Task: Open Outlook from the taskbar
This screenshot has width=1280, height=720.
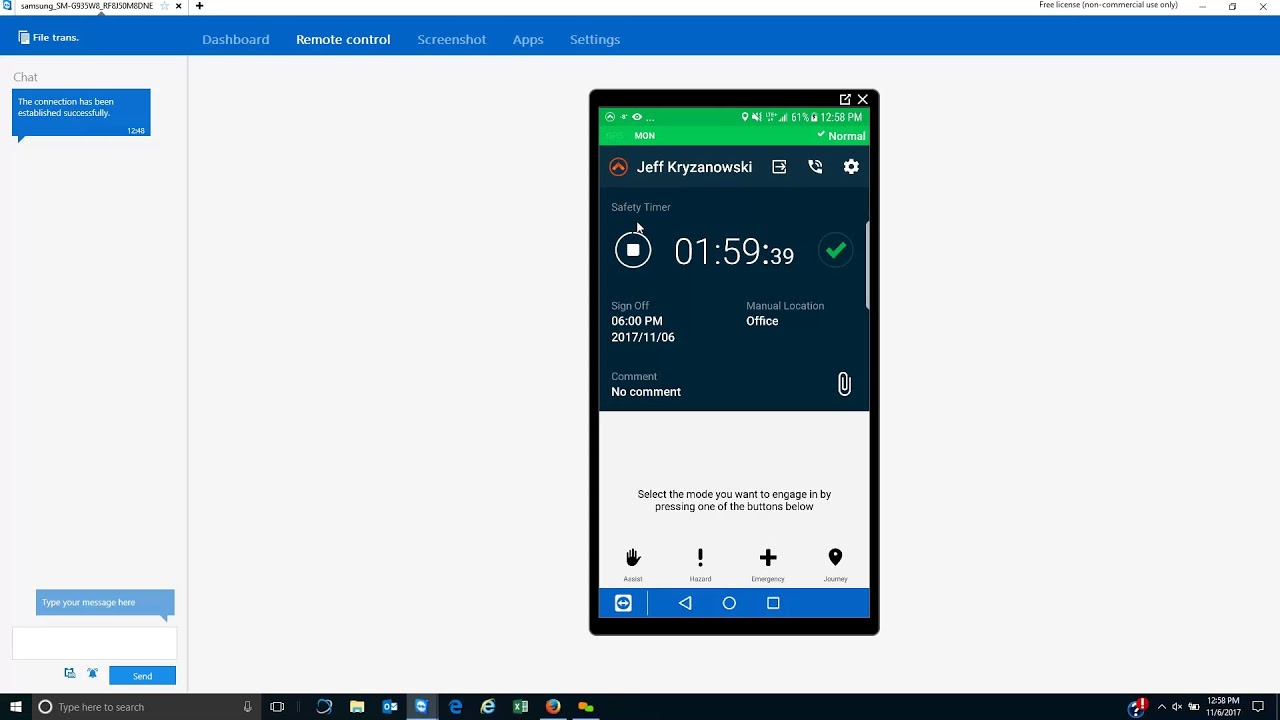Action: pos(390,707)
